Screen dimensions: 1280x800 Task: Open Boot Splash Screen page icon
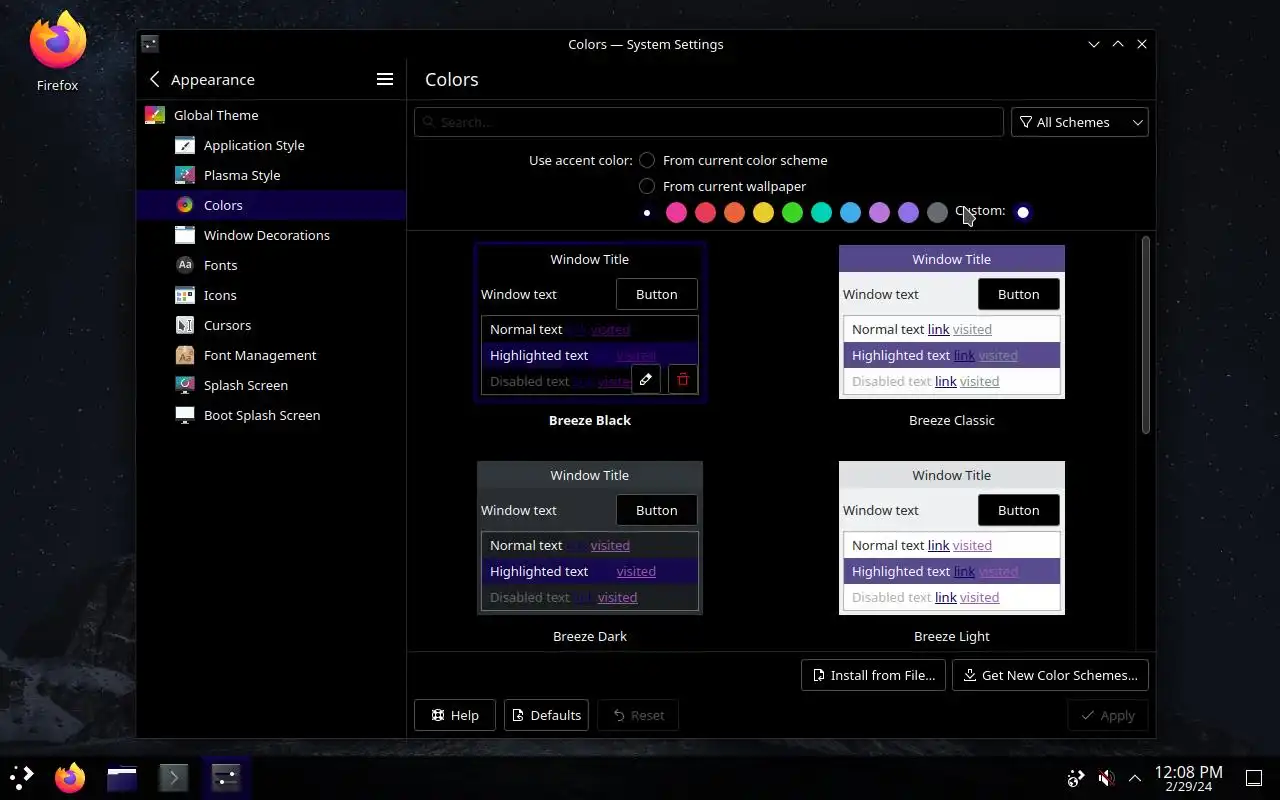(184, 415)
